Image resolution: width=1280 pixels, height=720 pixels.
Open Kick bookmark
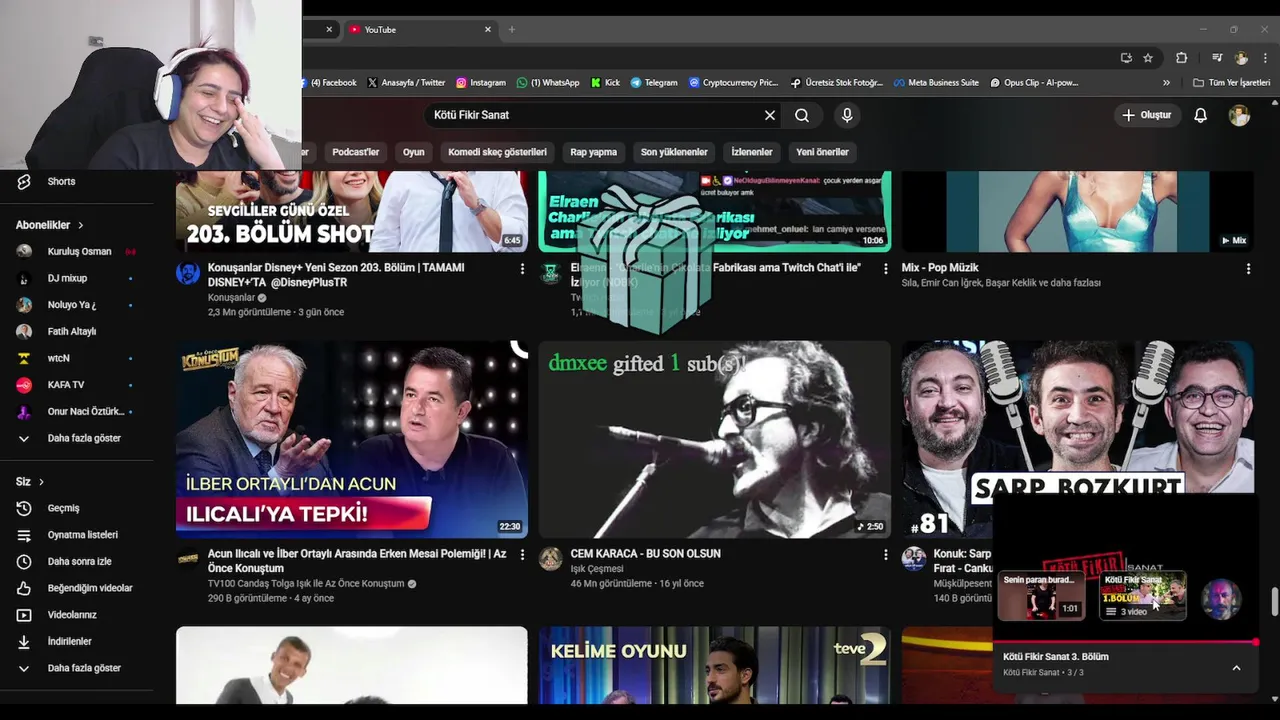[x=606, y=83]
